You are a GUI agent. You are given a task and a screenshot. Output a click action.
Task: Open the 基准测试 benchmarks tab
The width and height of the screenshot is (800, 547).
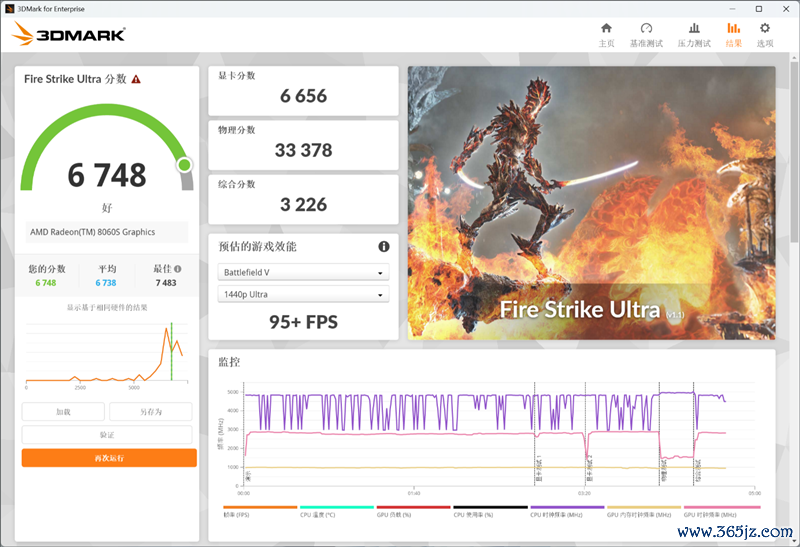646,35
